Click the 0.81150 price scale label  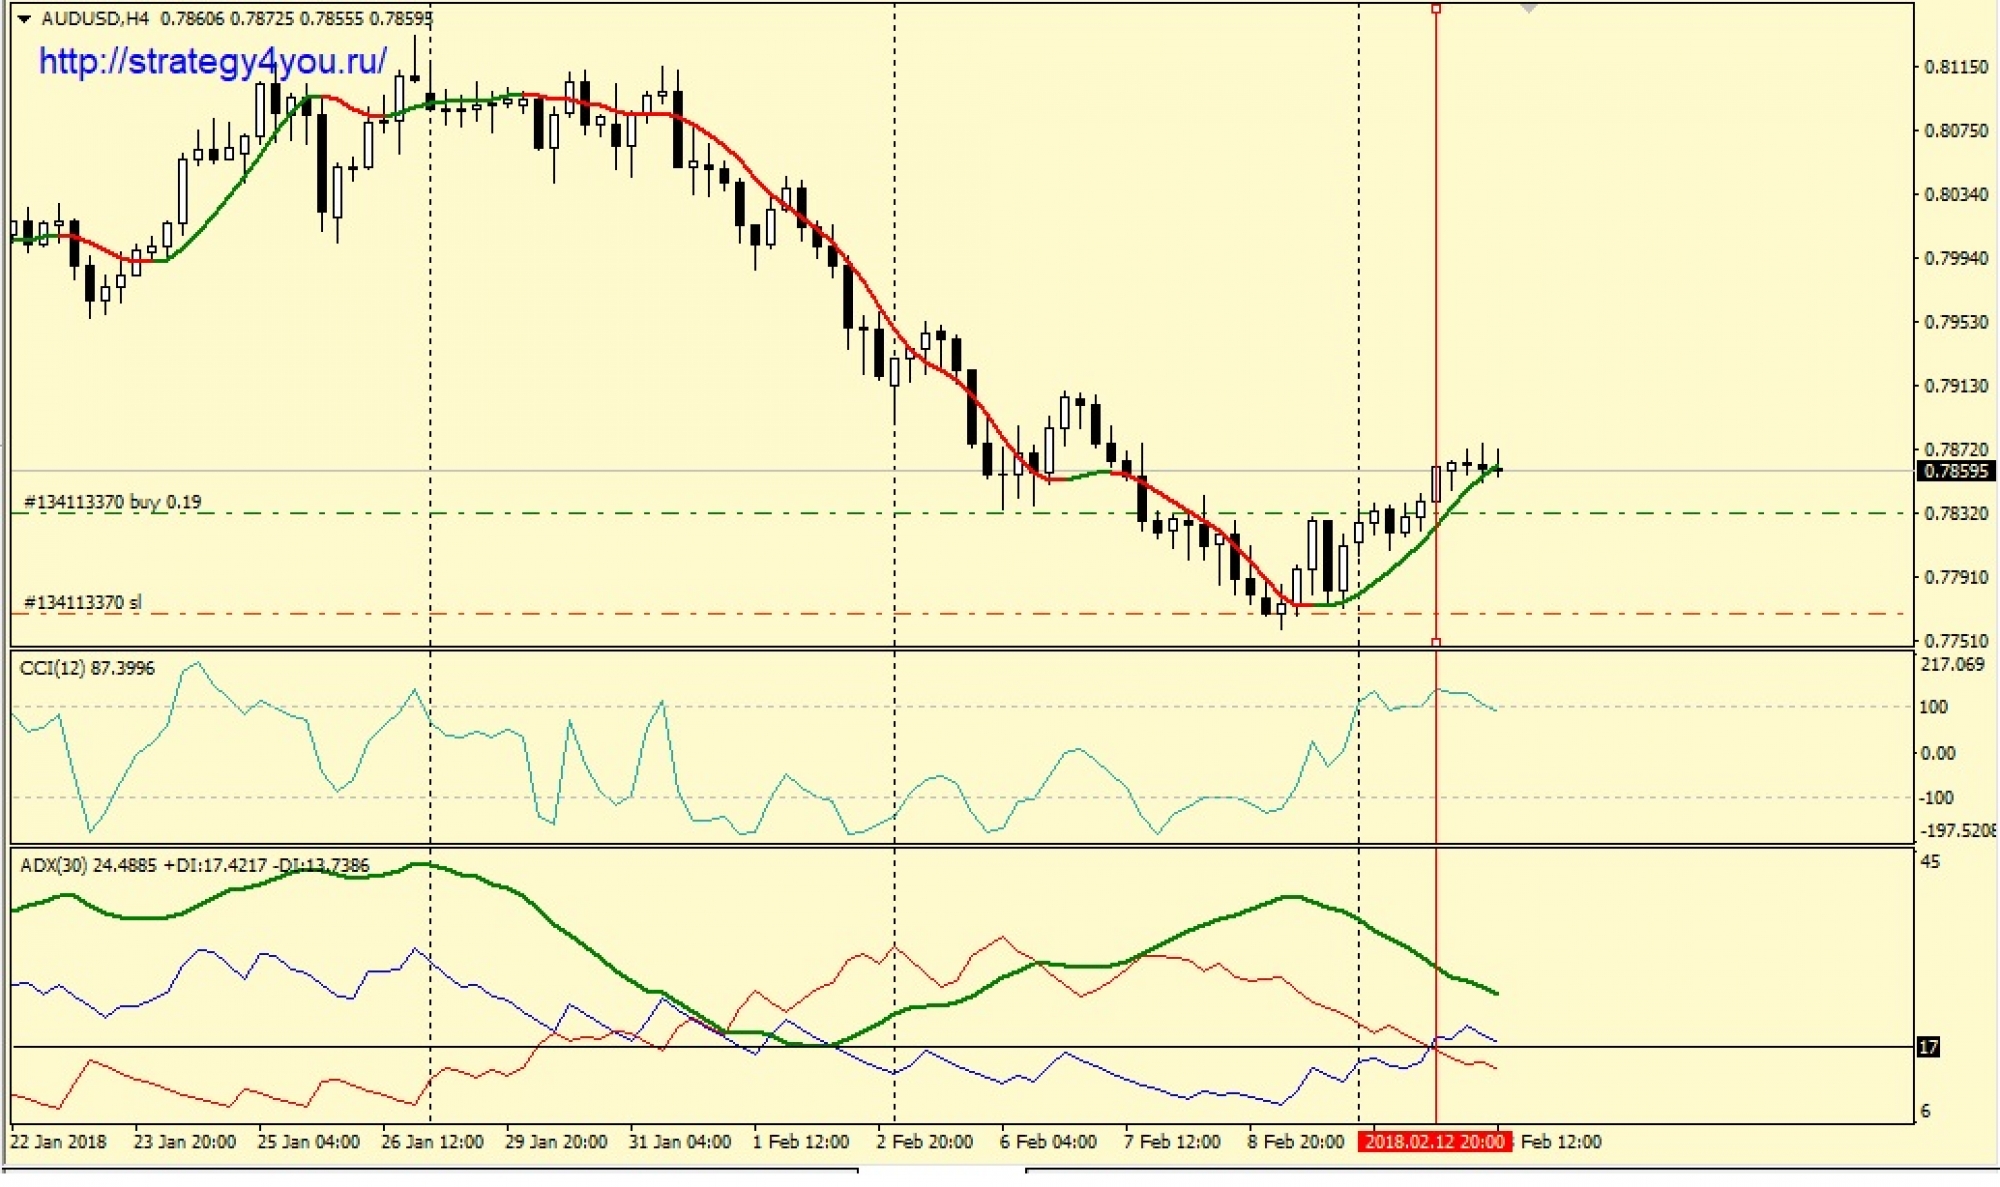pos(1956,67)
